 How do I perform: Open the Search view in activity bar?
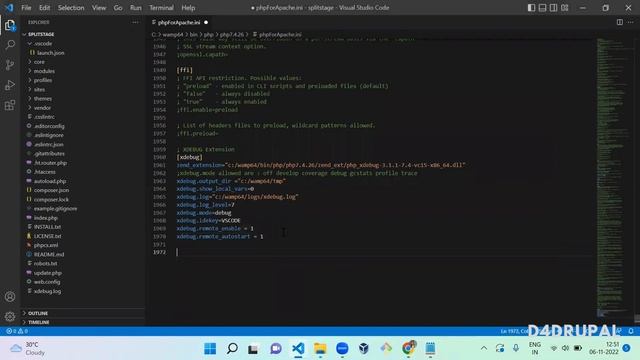click(10, 44)
